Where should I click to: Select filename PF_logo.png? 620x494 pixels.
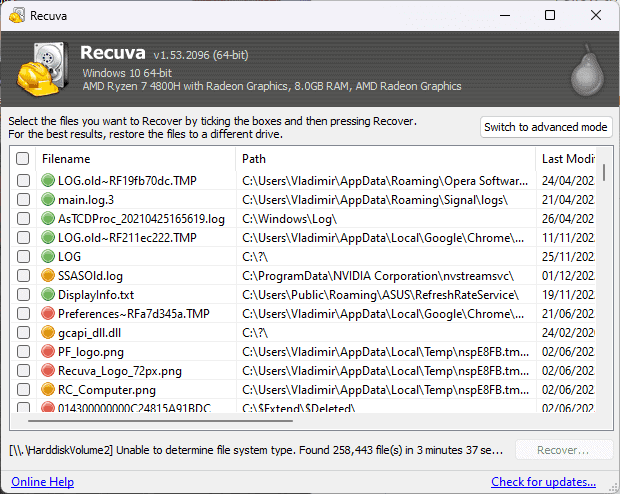(x=91, y=352)
